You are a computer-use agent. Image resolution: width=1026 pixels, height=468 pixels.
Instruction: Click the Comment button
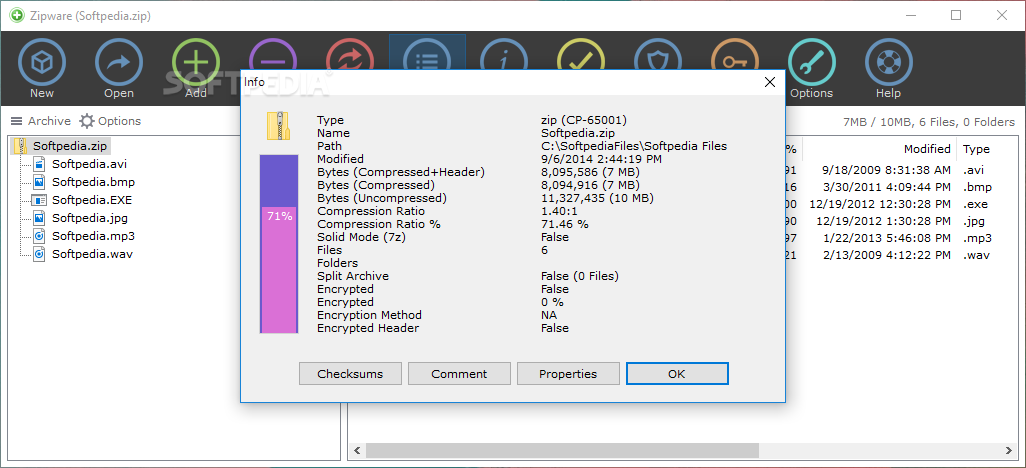(459, 374)
